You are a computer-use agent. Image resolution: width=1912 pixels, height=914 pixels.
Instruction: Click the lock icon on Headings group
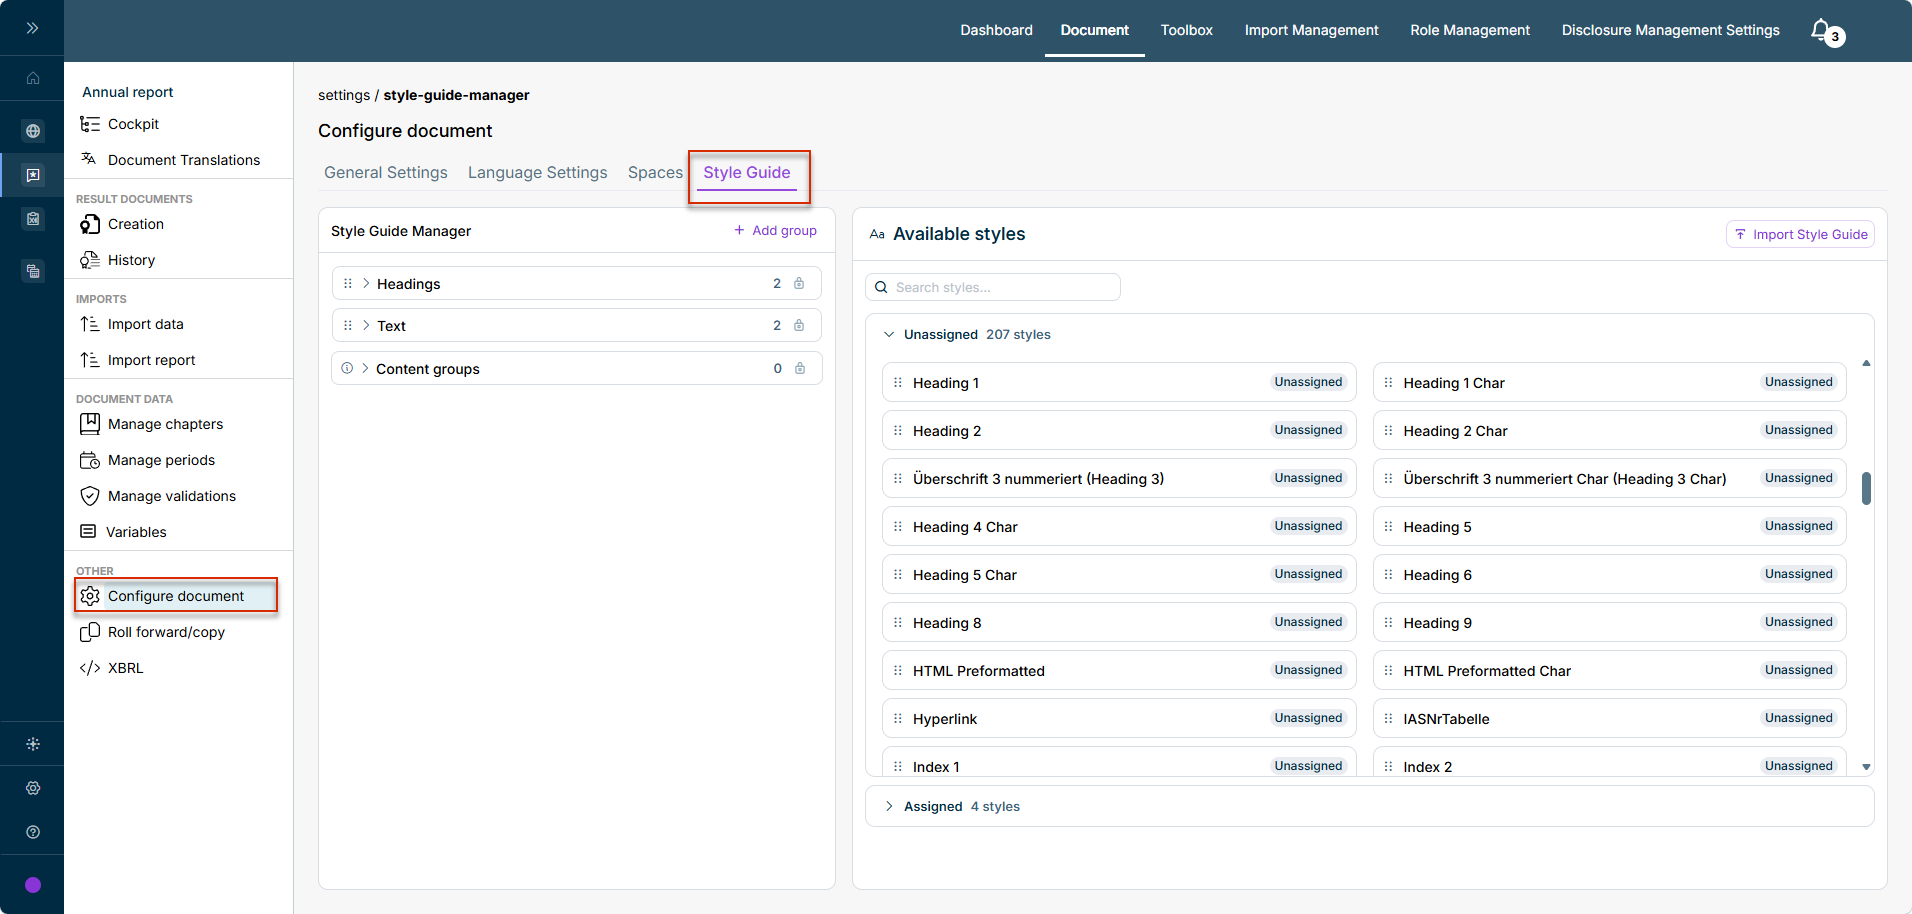tap(799, 284)
